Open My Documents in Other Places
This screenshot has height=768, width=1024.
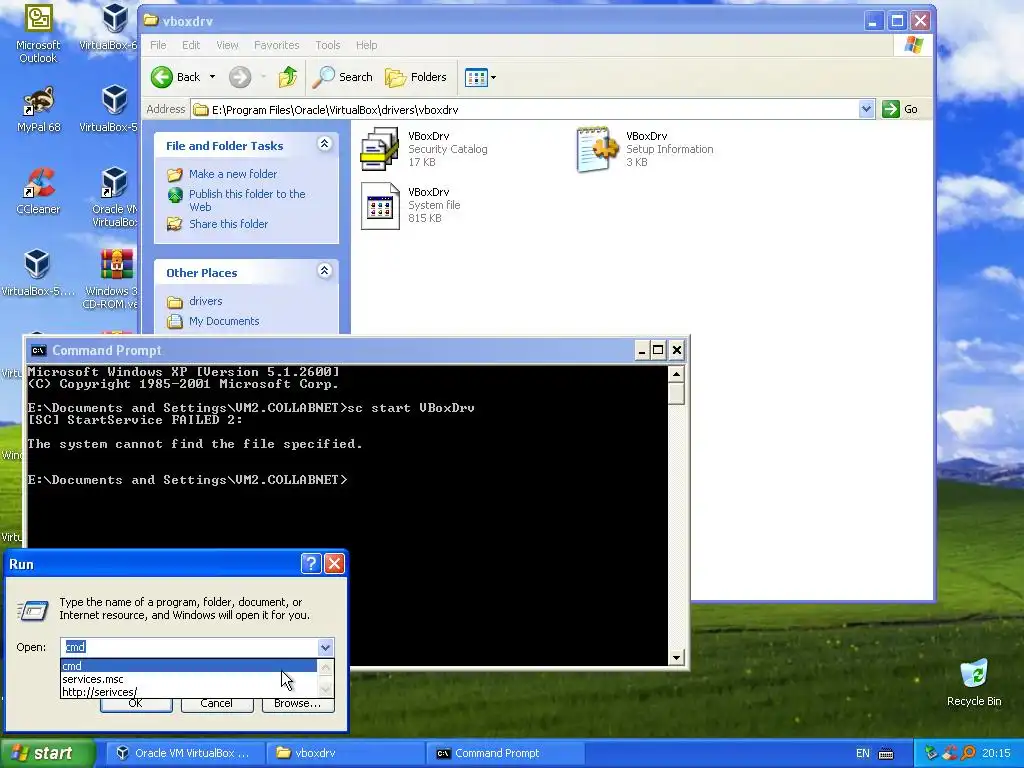[x=224, y=321]
